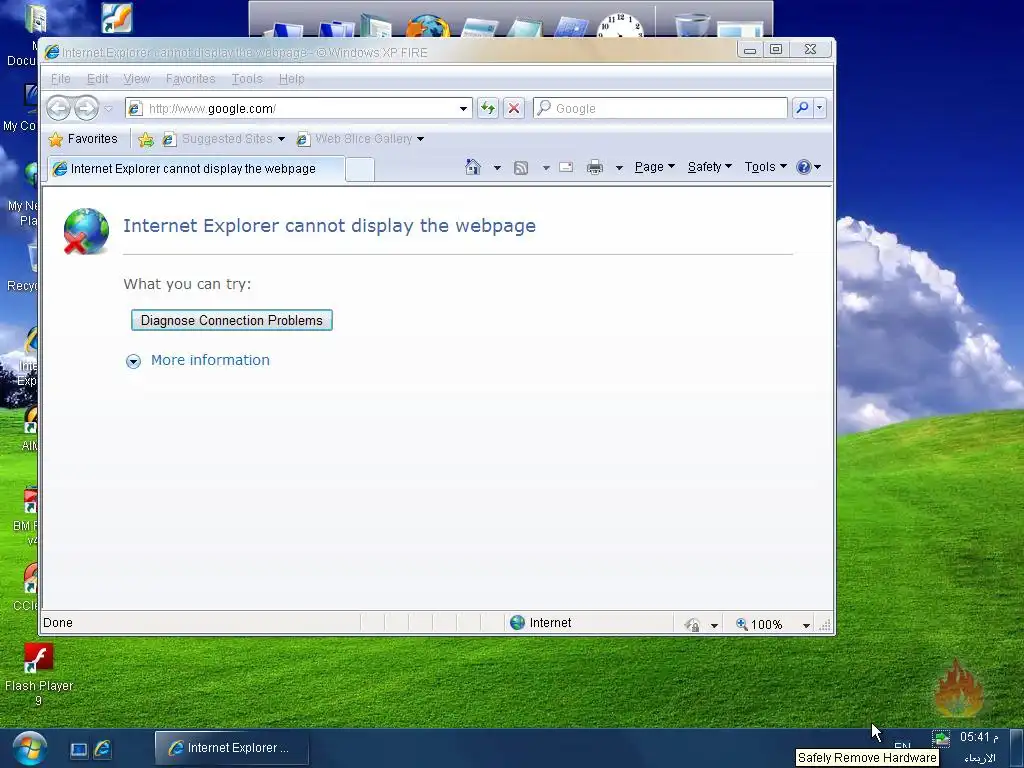Open the recent pages dropdown beside Forward

[108, 108]
